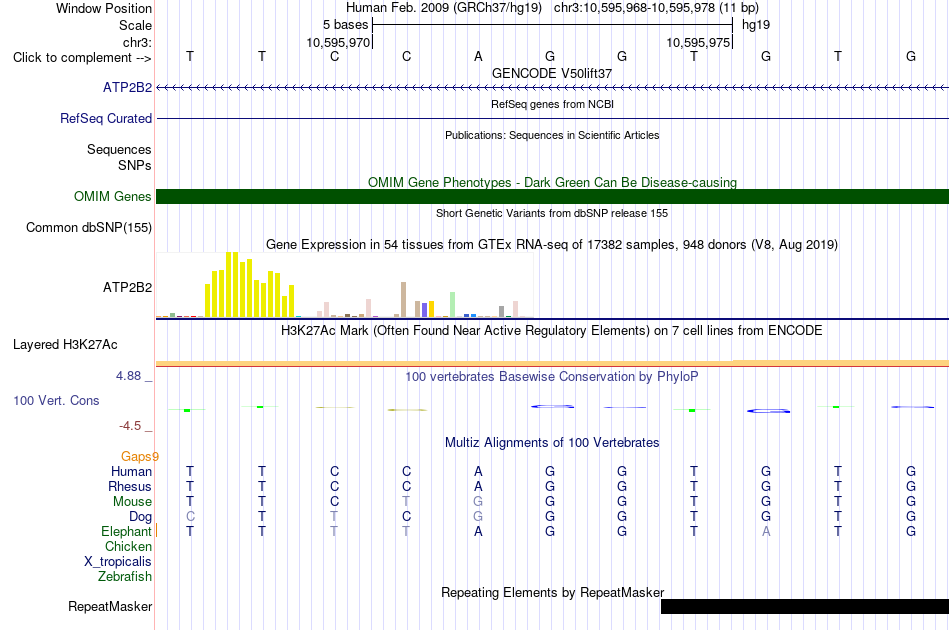The image size is (950, 630).
Task: Select the Mouse species row label
Action: pos(132,502)
